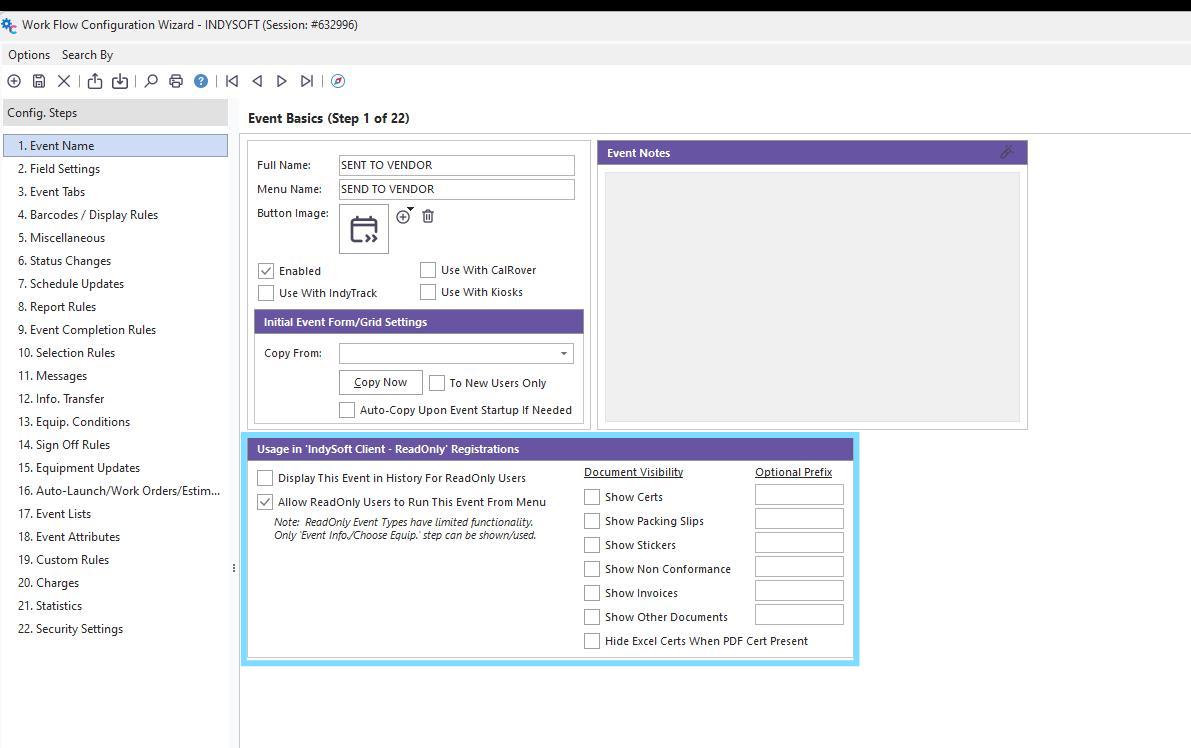Screen dimensions: 1191x748
Task: Open search using the magnifier icon
Action: coord(150,81)
